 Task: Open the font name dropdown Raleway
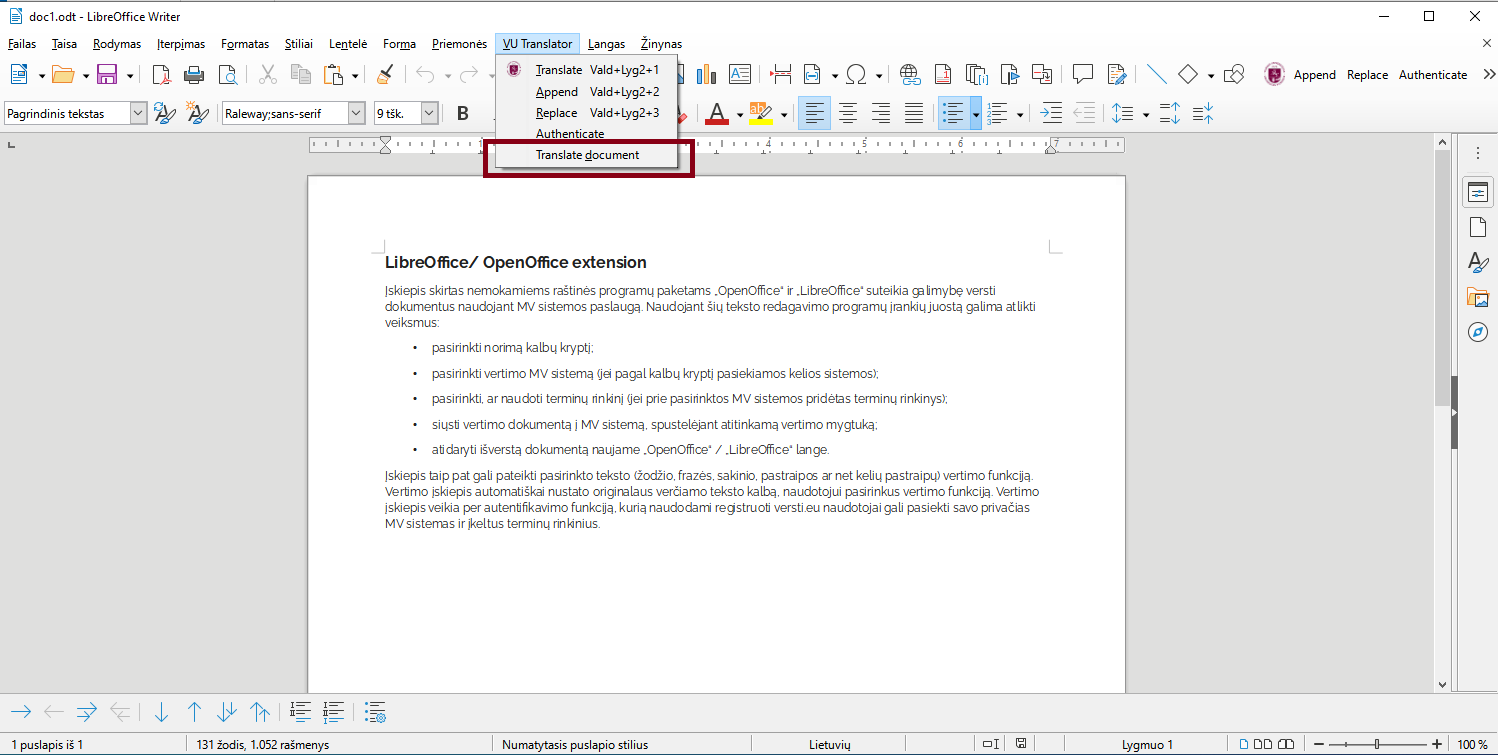click(x=356, y=113)
